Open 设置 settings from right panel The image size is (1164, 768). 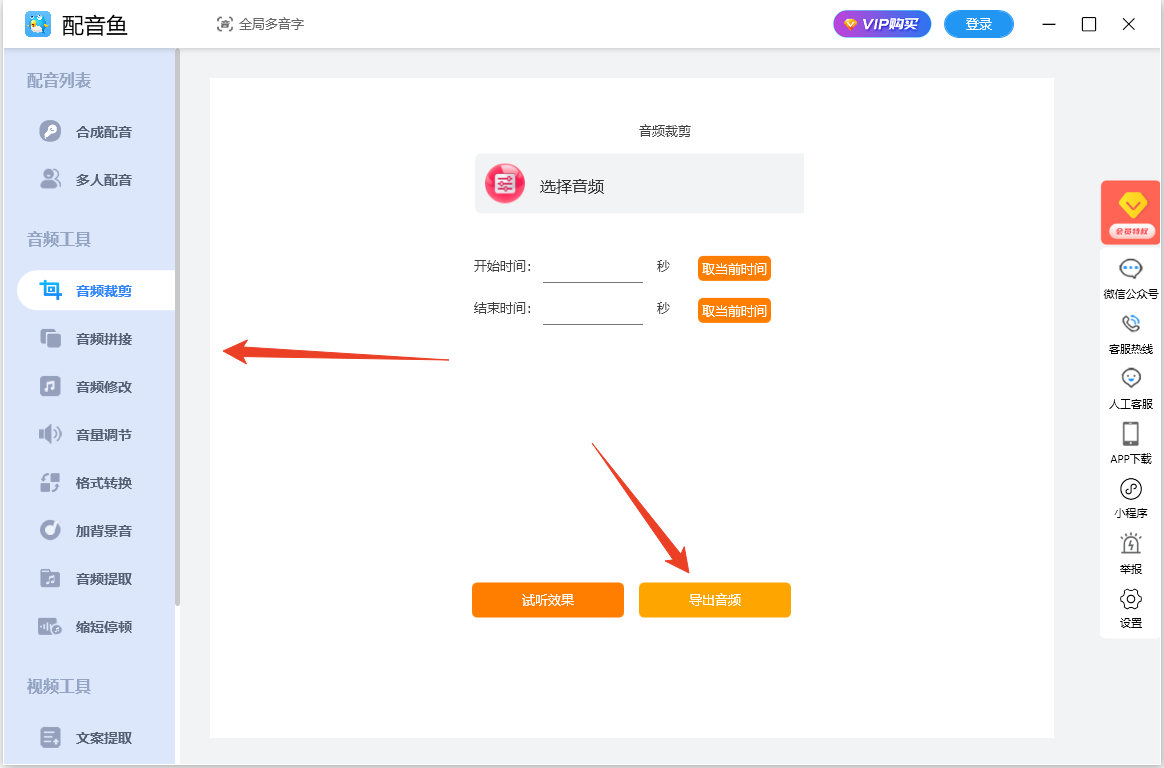(x=1131, y=608)
